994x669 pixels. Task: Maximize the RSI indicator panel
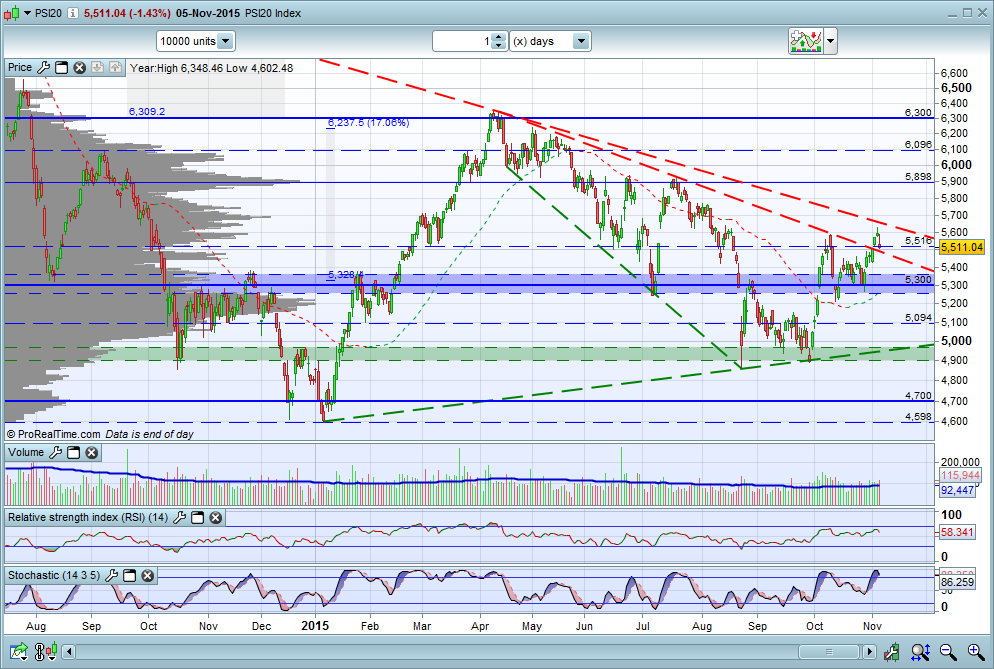pos(198,517)
